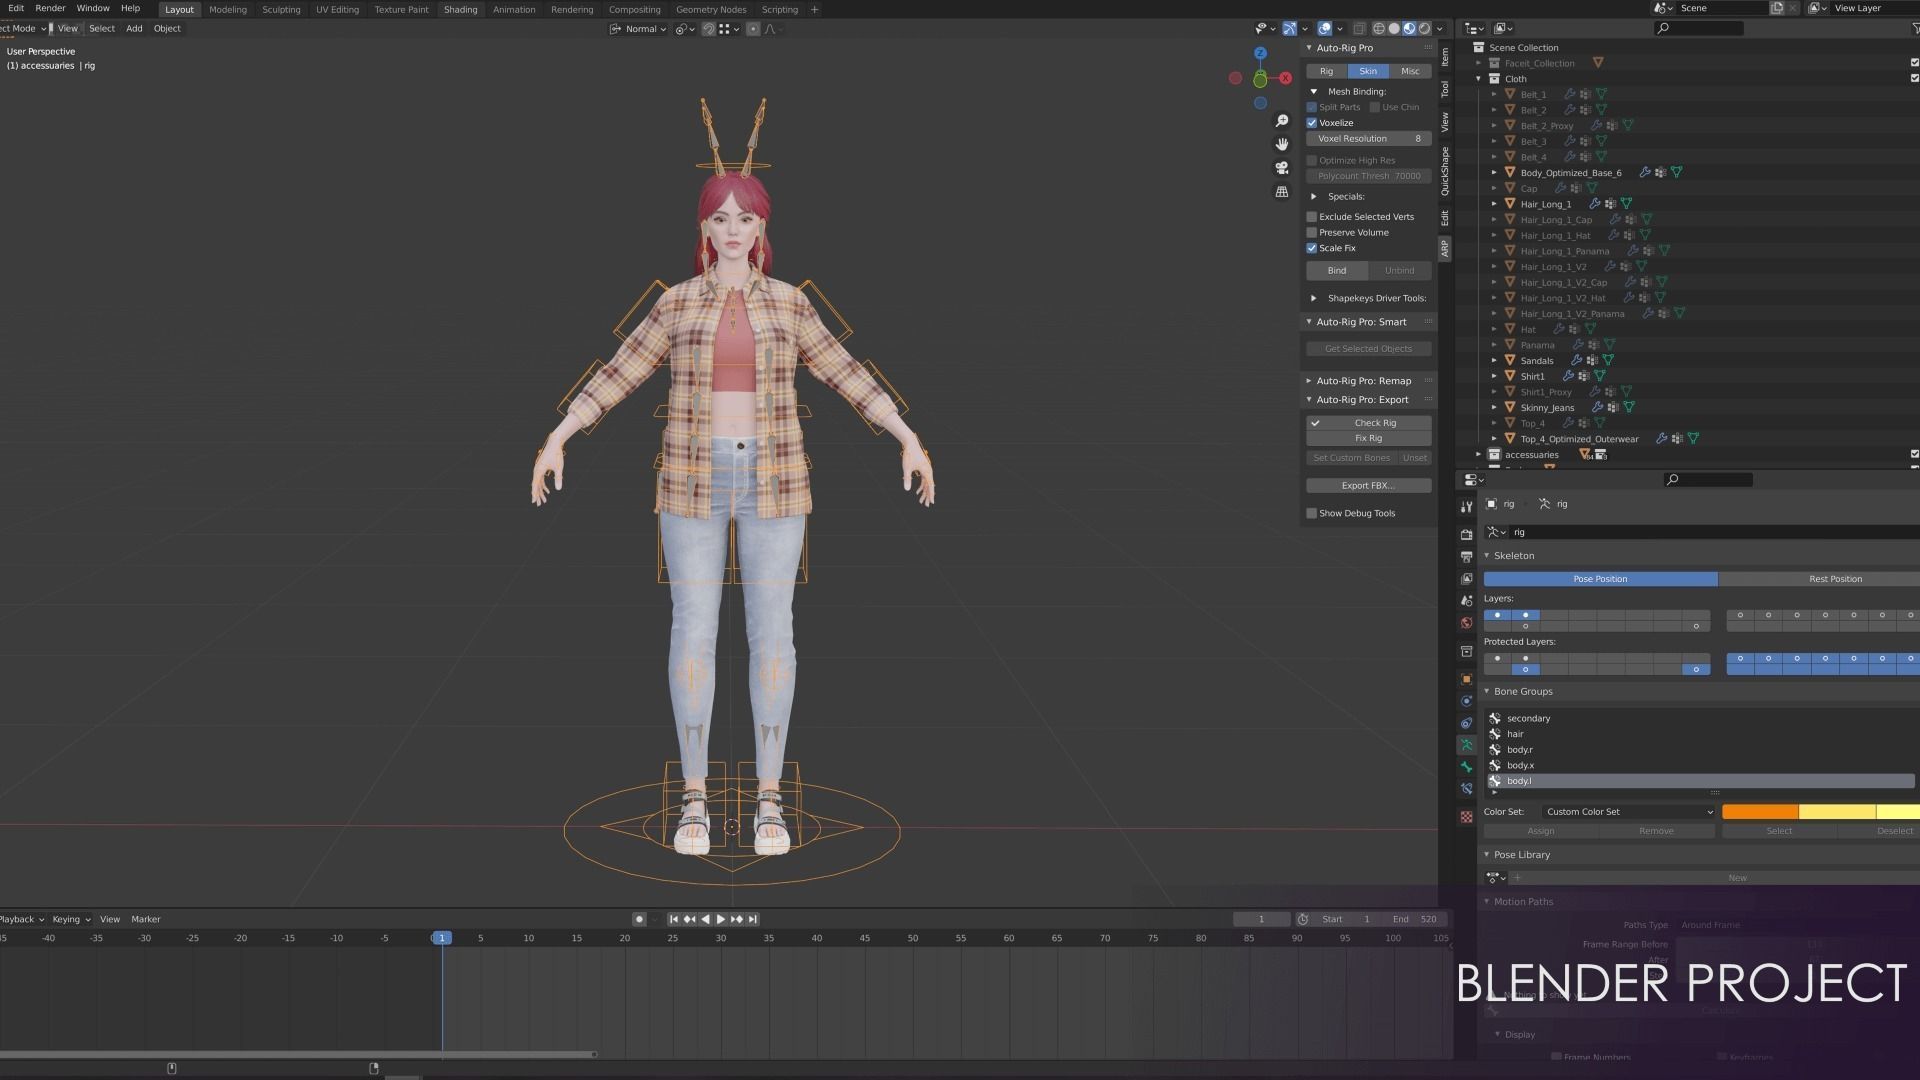Open Bone properties tab icon
Screen dimensions: 1920x1080
click(x=1466, y=767)
